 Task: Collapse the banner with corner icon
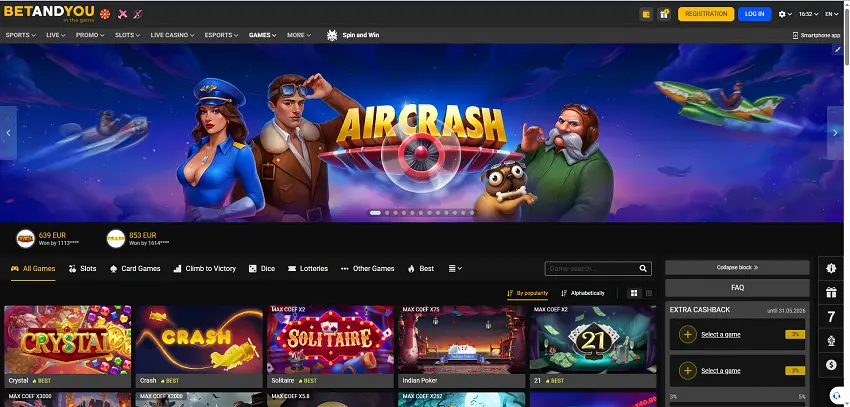pos(838,49)
